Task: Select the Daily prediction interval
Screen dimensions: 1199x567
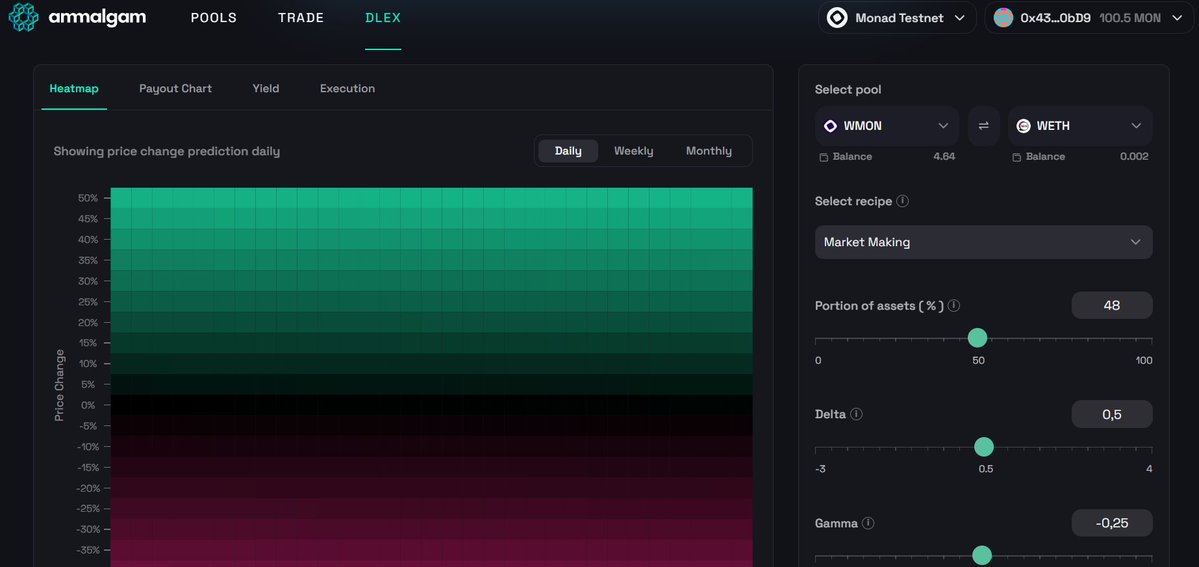Action: pos(568,151)
